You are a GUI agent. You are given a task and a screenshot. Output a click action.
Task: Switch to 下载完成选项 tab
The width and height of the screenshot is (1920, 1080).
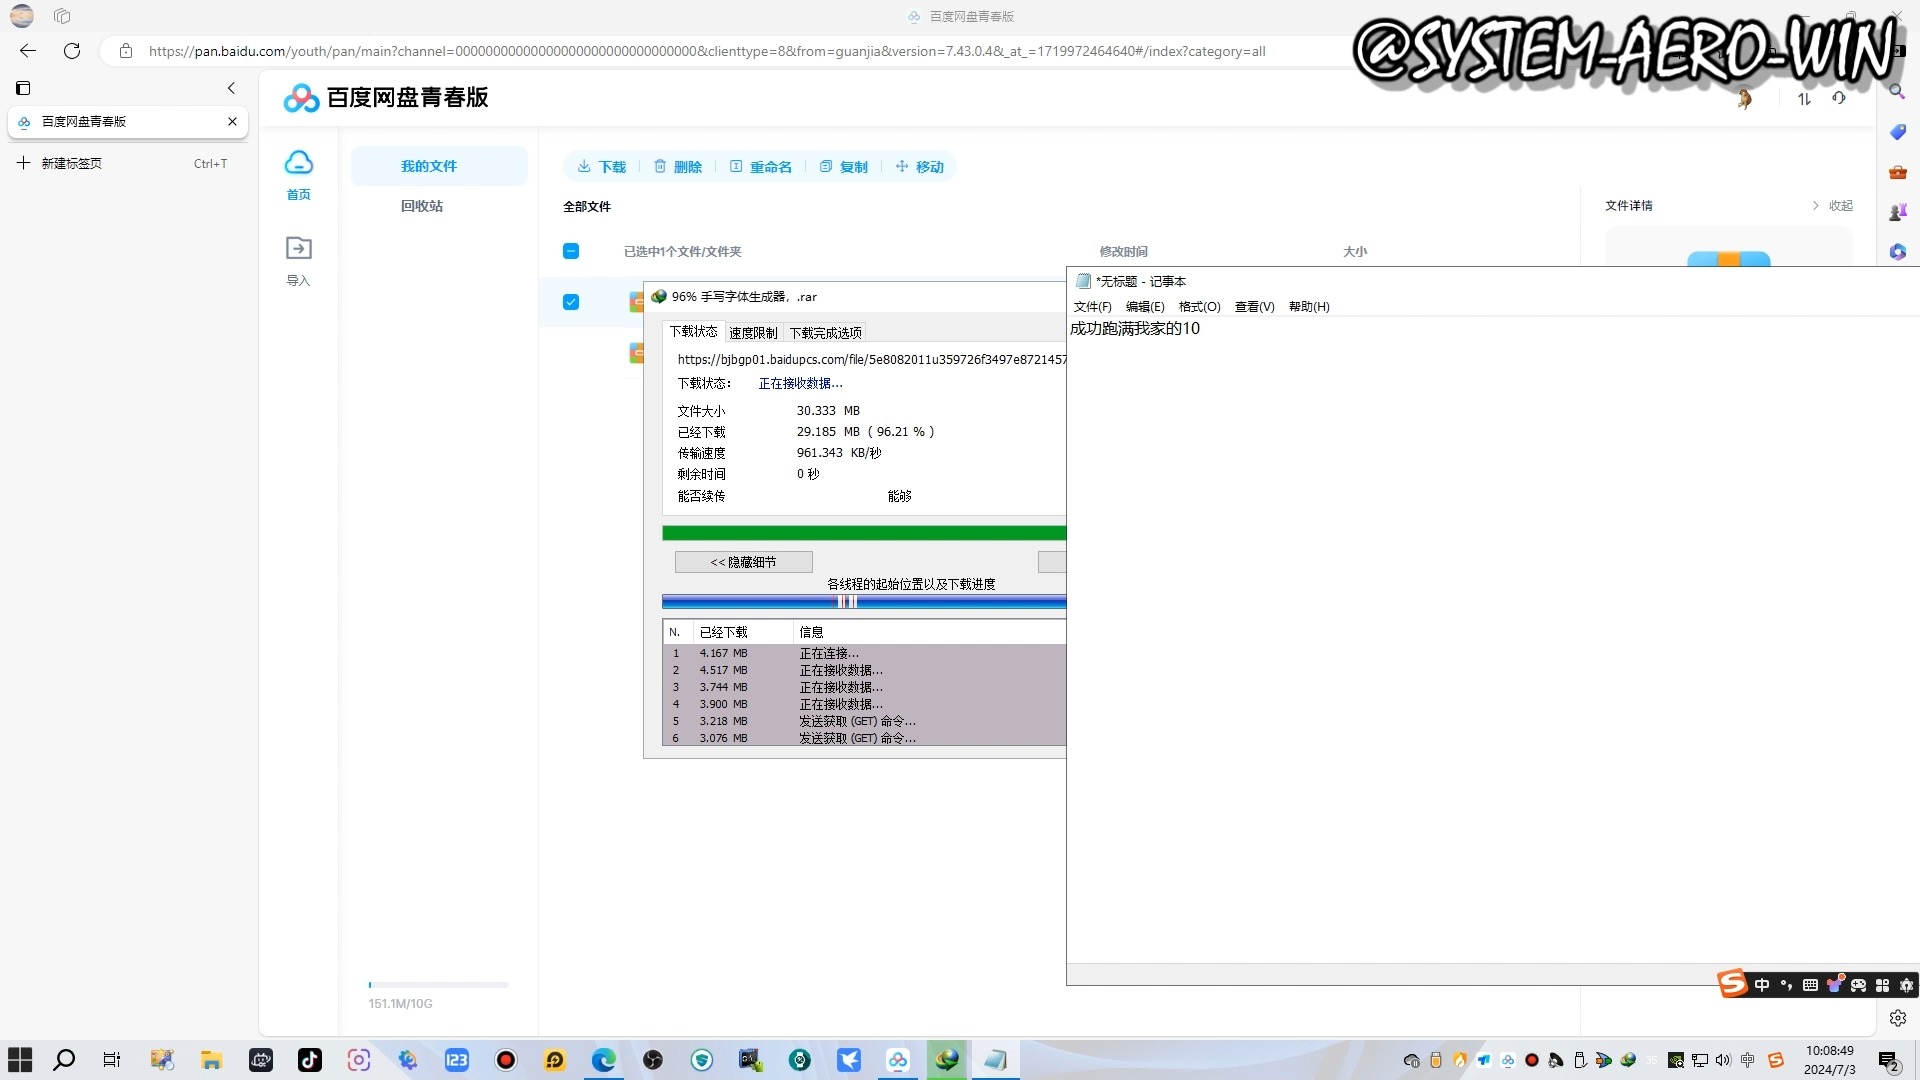click(x=825, y=333)
